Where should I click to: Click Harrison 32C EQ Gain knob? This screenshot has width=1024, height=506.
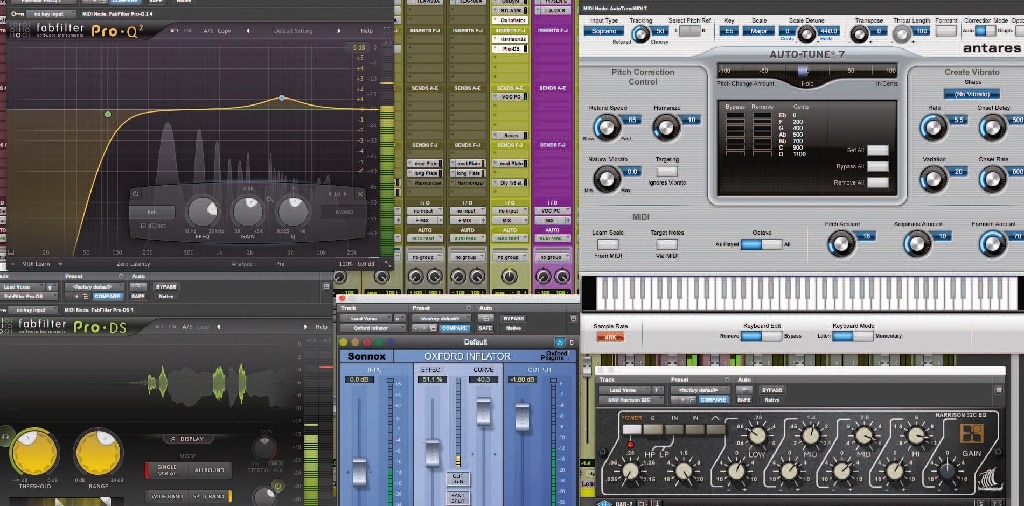(948, 471)
